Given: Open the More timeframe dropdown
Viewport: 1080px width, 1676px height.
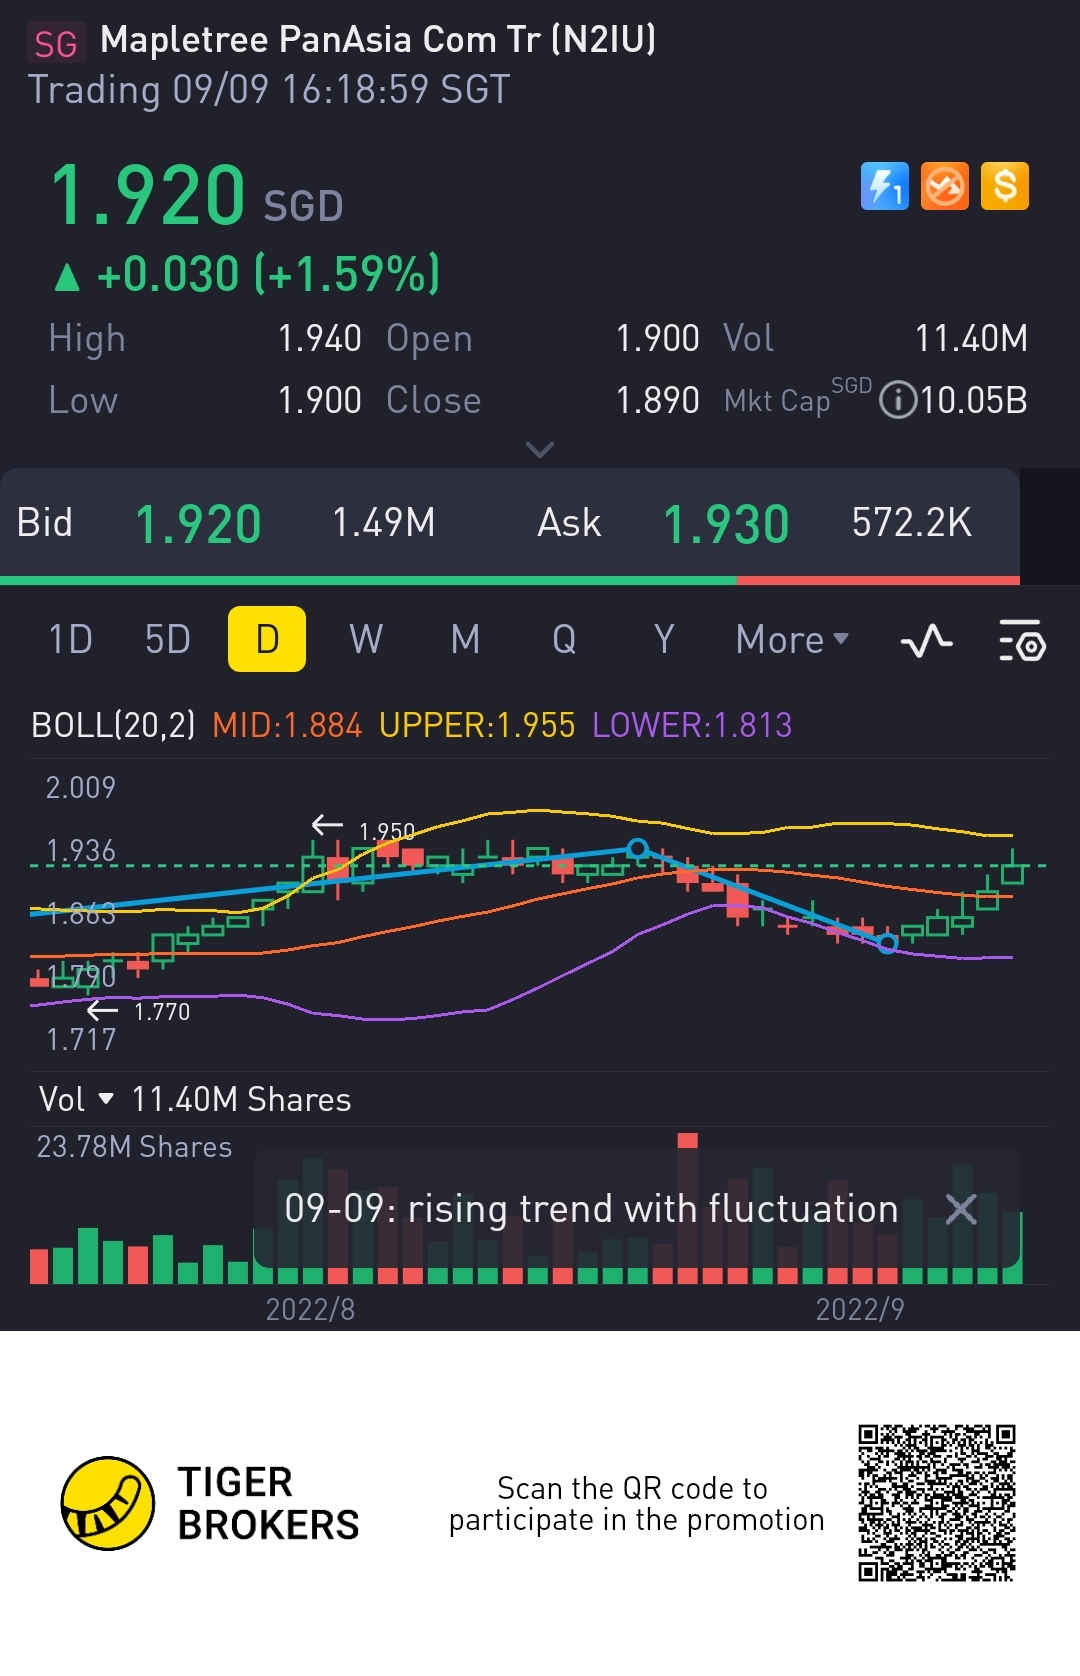Looking at the screenshot, I should point(792,639).
